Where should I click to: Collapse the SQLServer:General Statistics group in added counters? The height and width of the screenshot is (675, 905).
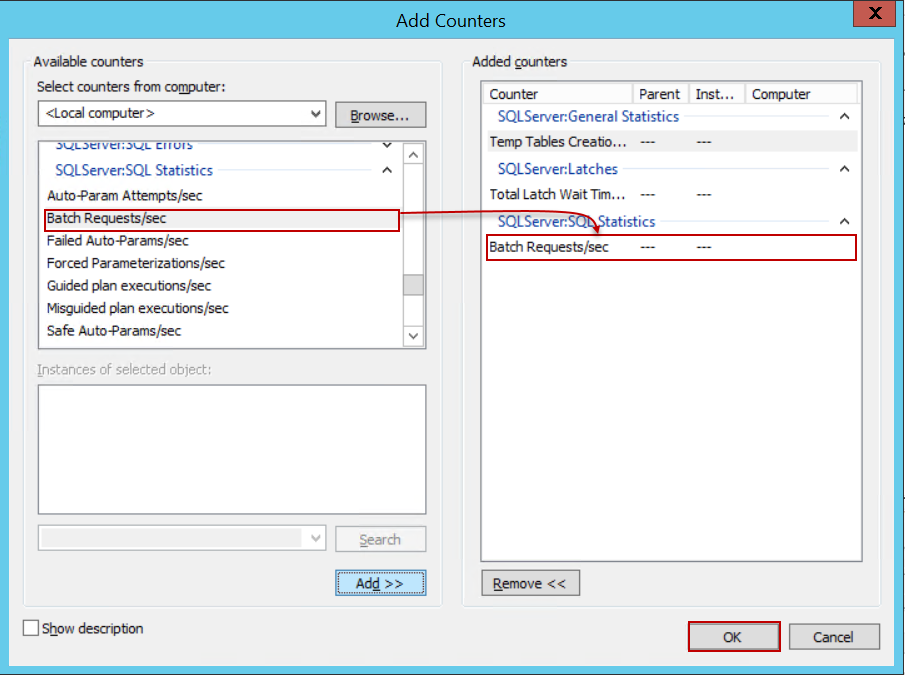(x=844, y=116)
